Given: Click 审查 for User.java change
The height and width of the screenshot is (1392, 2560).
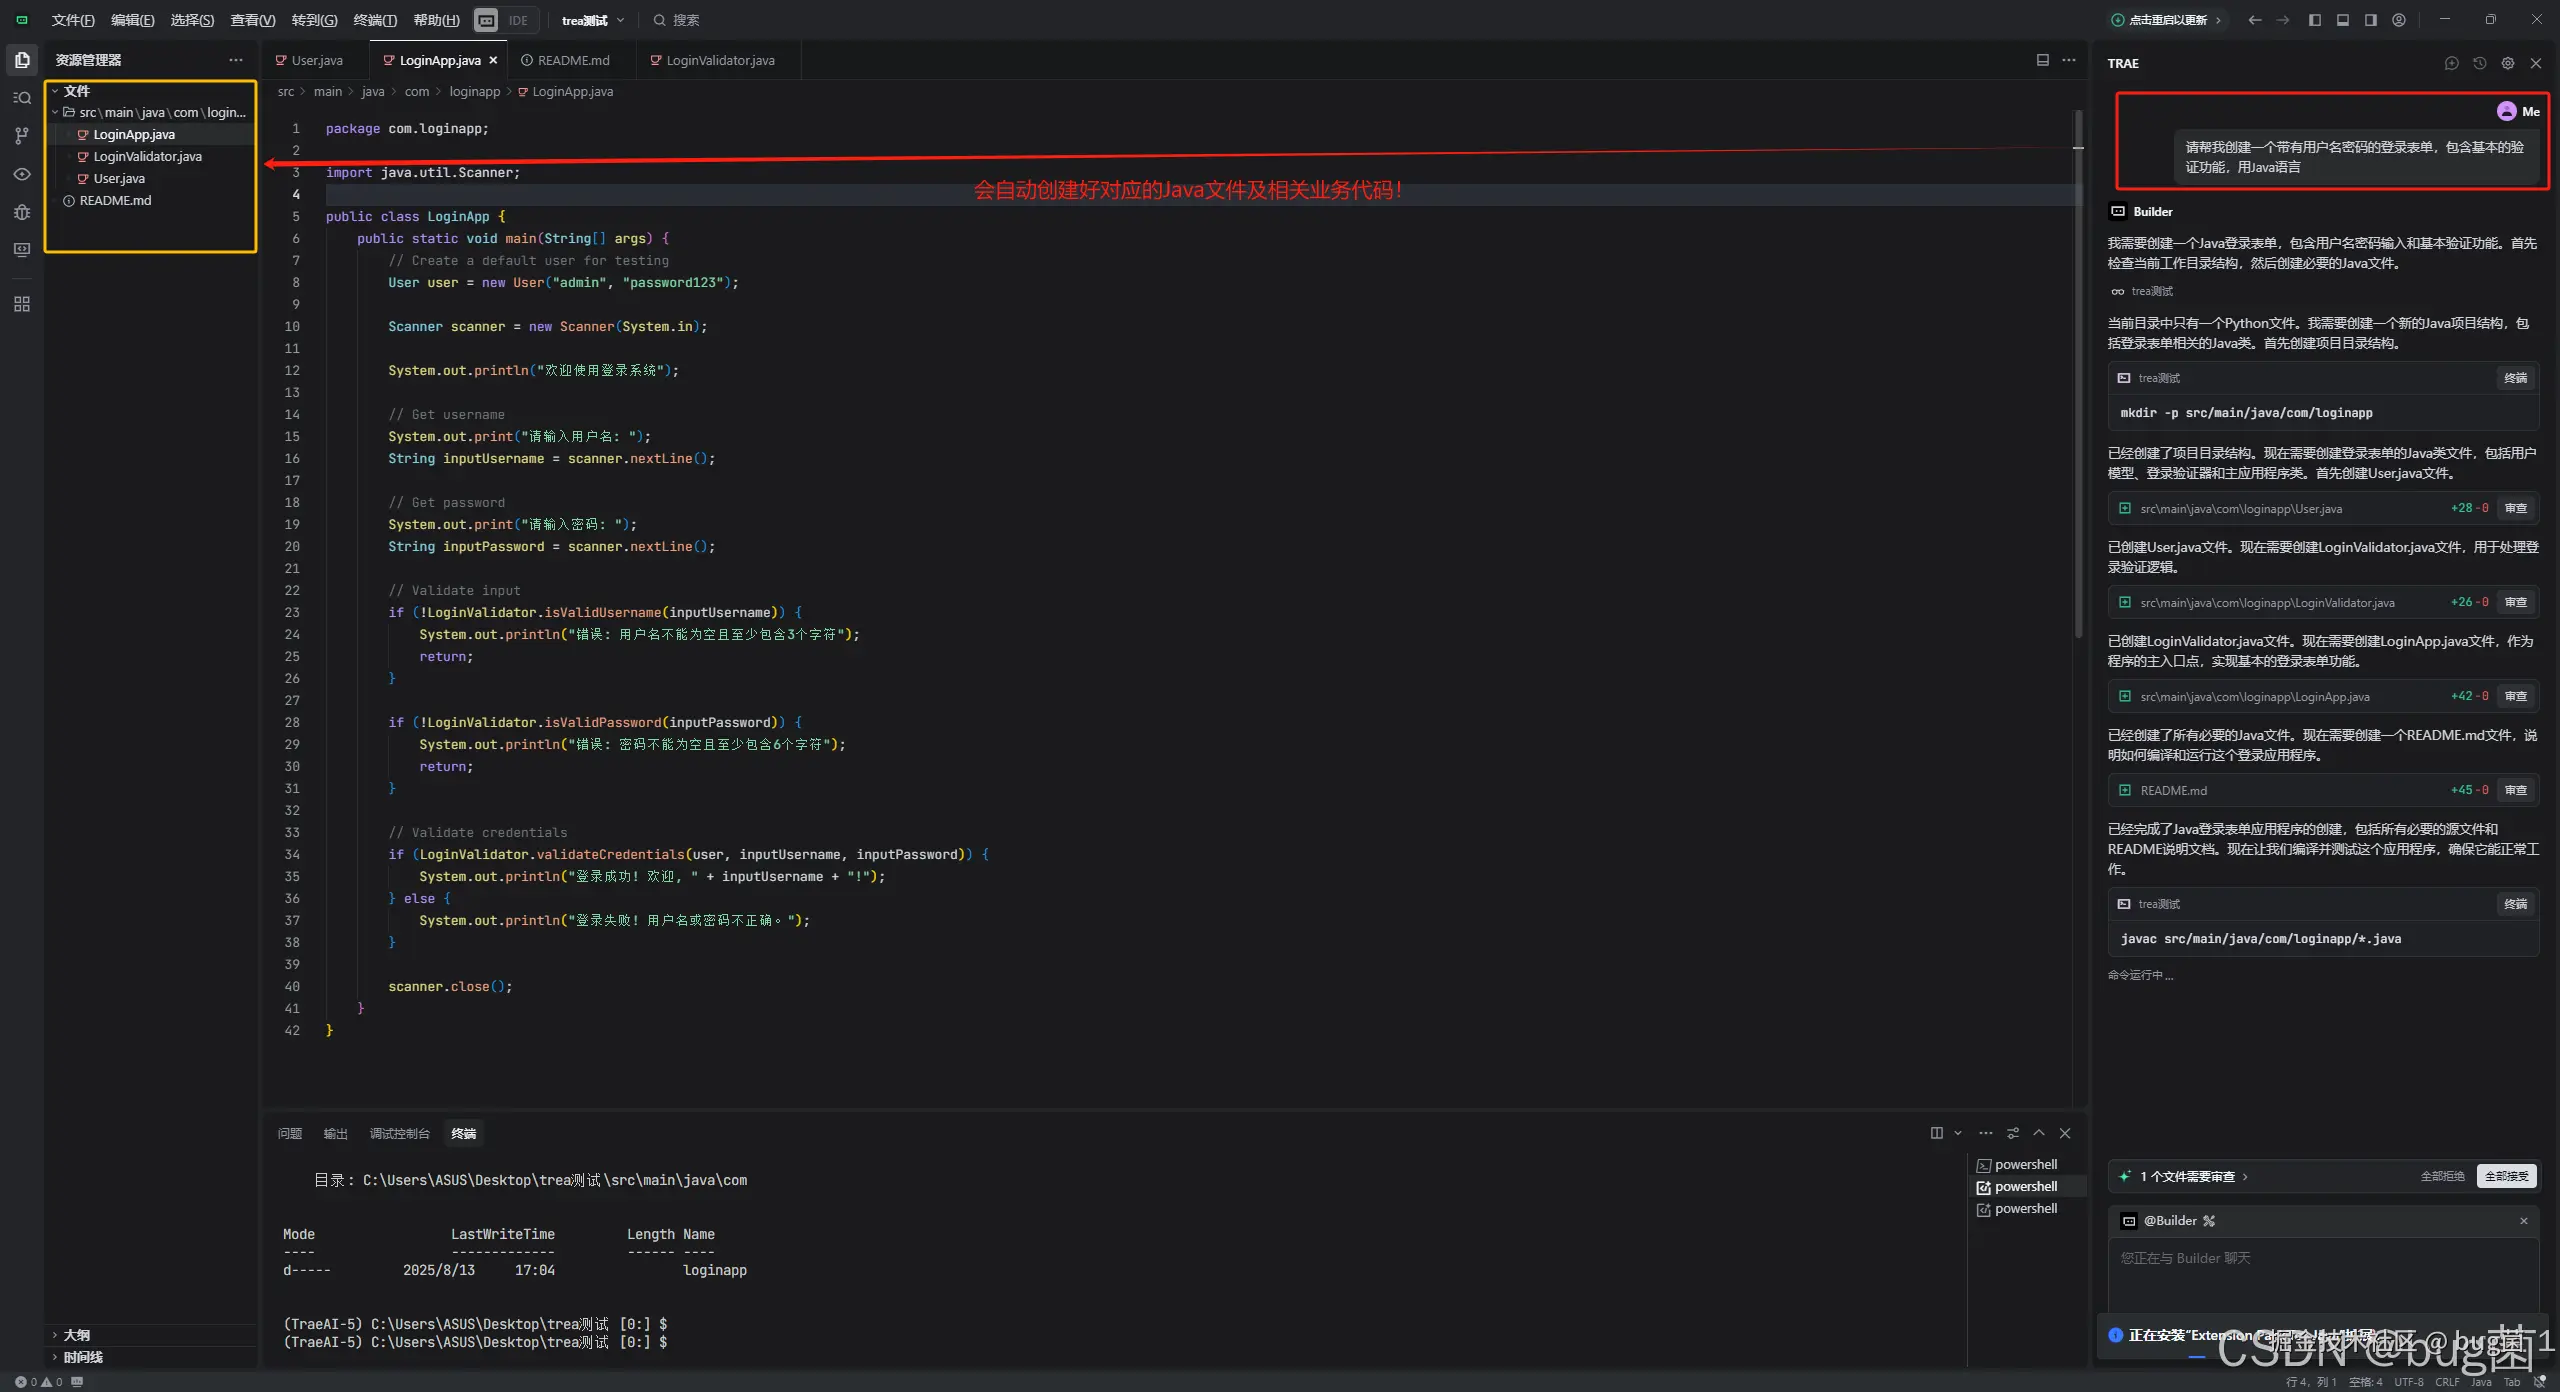Looking at the screenshot, I should coord(2515,508).
